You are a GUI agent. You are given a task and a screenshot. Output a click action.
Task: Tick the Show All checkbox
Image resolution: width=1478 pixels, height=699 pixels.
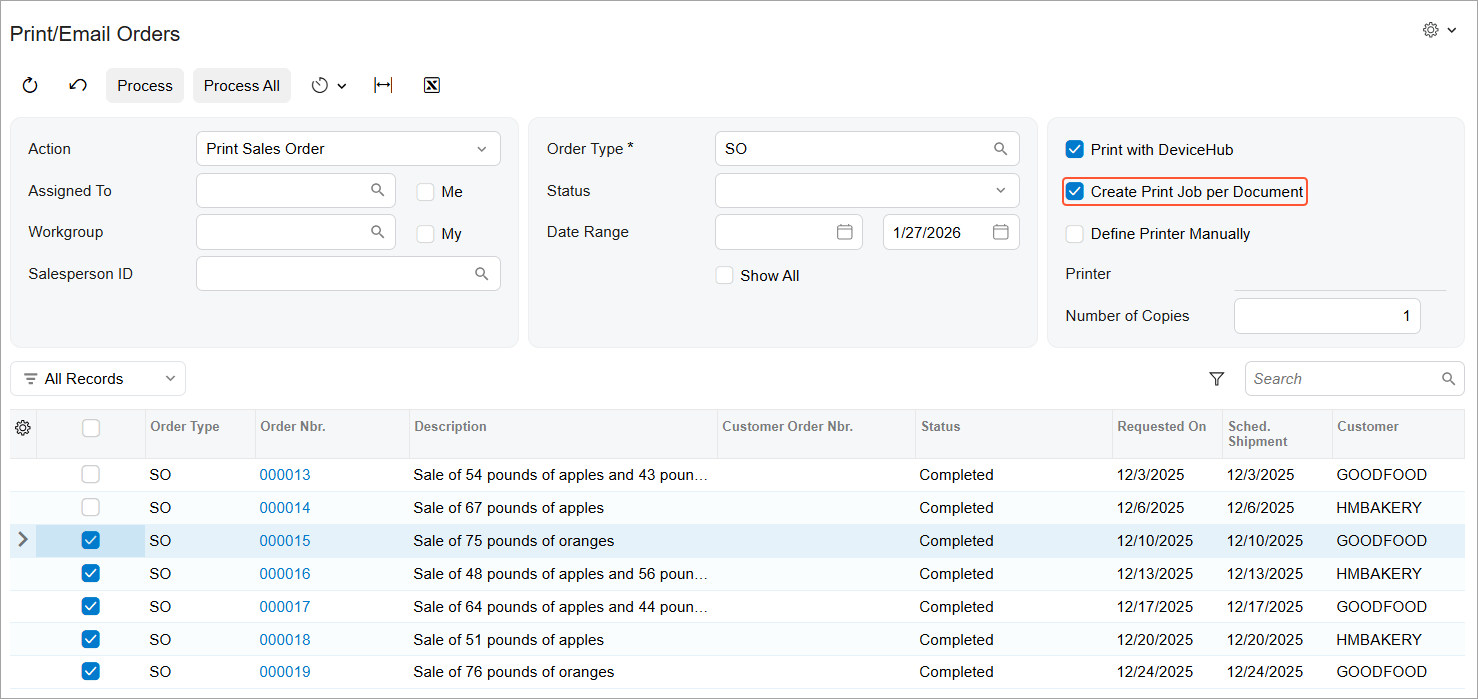[x=725, y=276]
